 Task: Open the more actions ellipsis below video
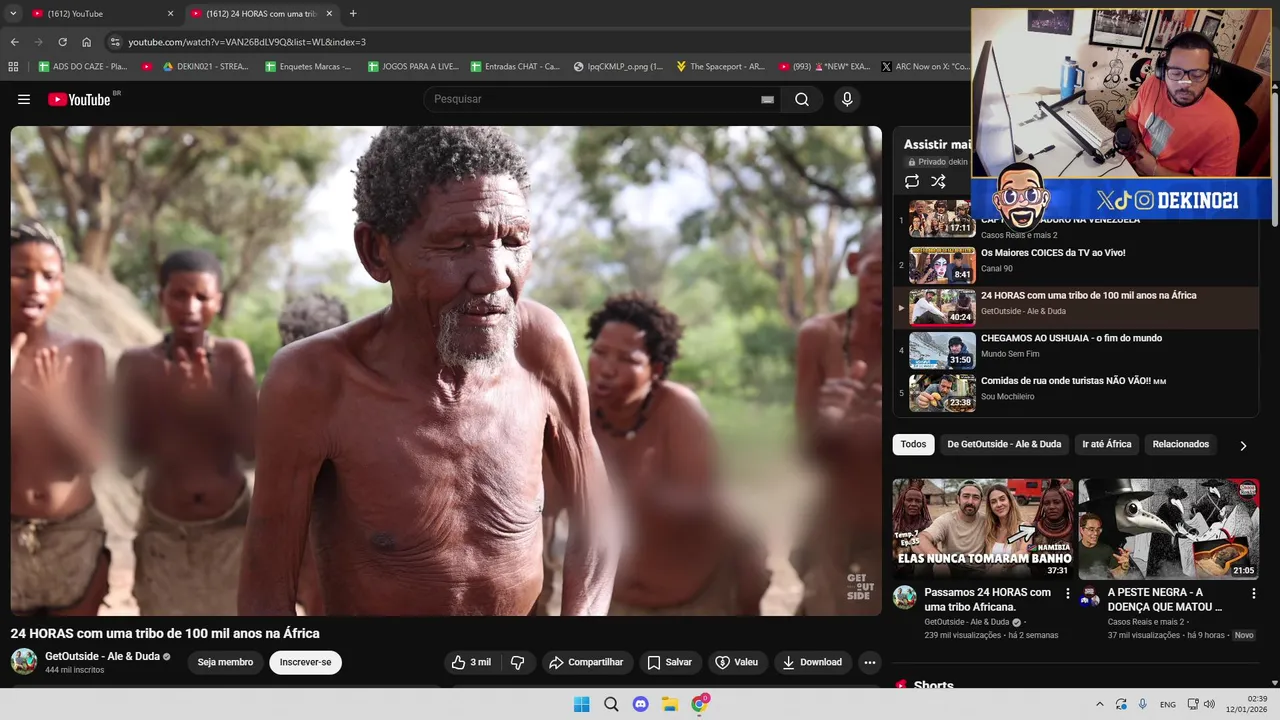tap(870, 662)
